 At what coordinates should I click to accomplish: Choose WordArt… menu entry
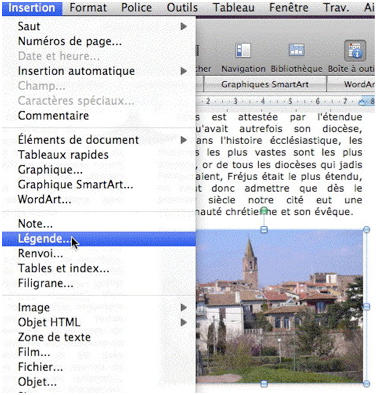99,199
